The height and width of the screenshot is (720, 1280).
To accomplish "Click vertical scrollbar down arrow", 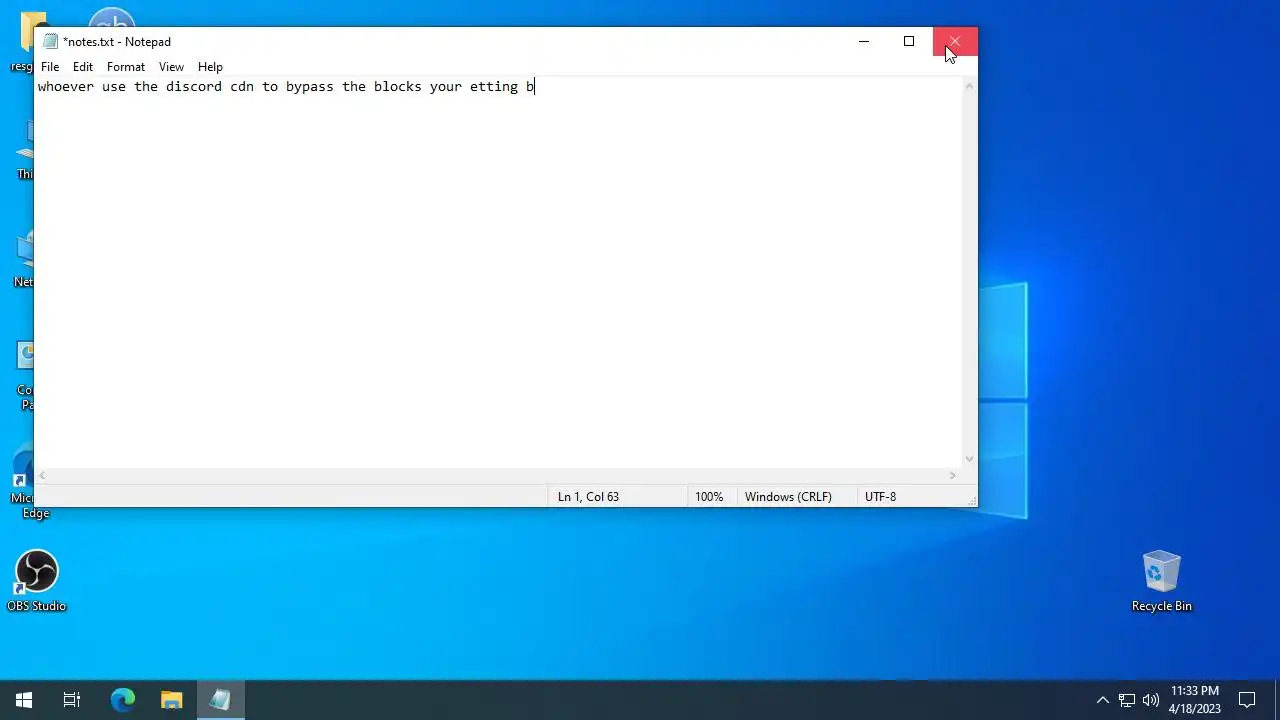I will 969,459.
